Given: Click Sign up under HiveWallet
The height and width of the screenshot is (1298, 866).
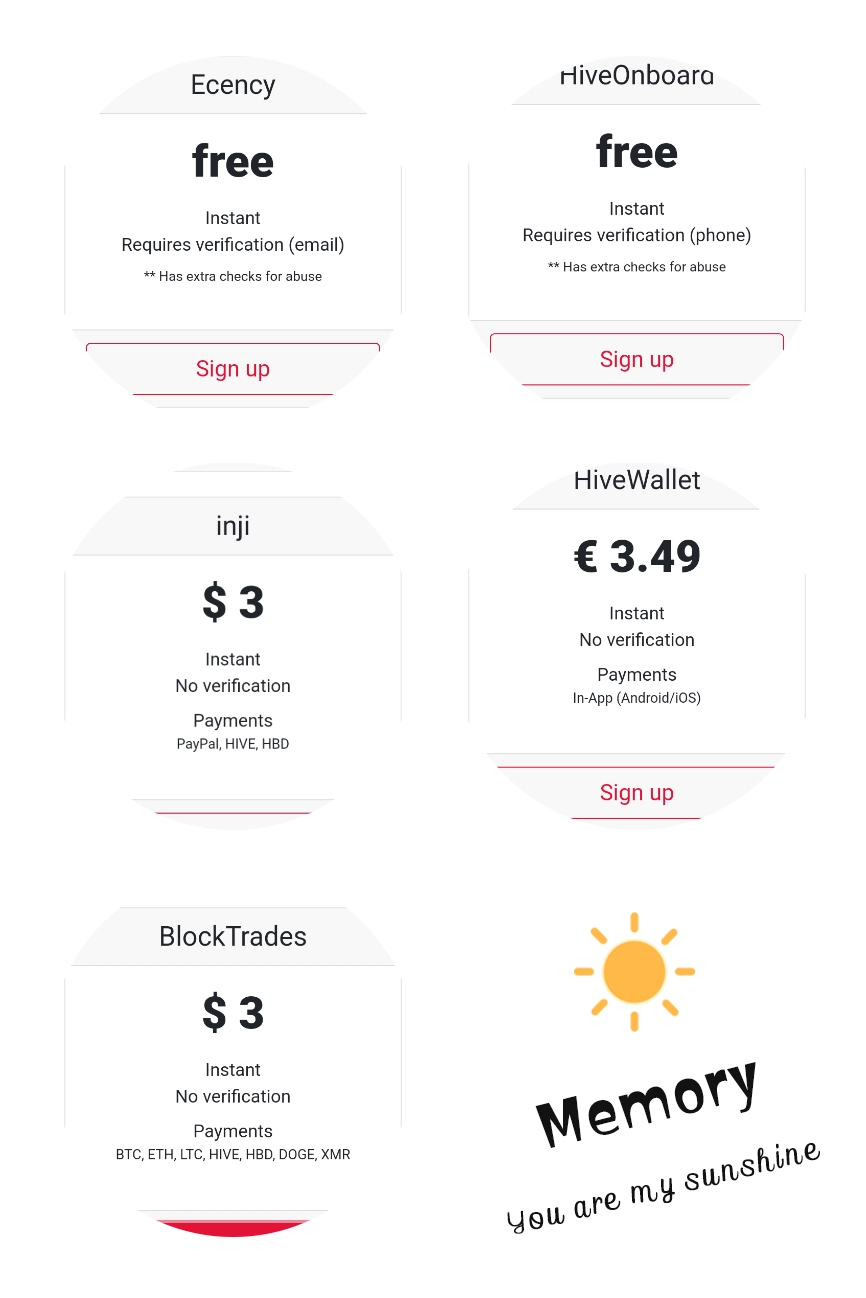Looking at the screenshot, I should pos(637,793).
